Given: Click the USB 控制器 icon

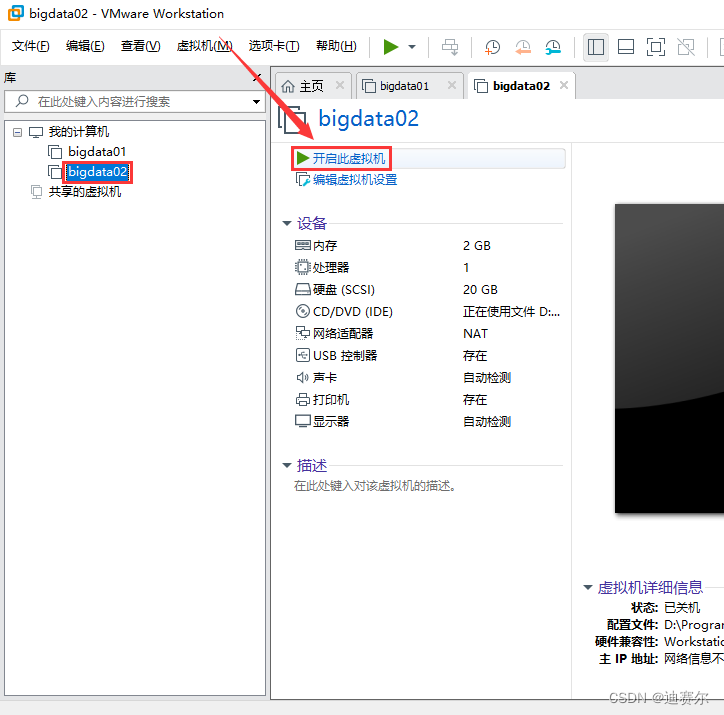Looking at the screenshot, I should point(302,355).
